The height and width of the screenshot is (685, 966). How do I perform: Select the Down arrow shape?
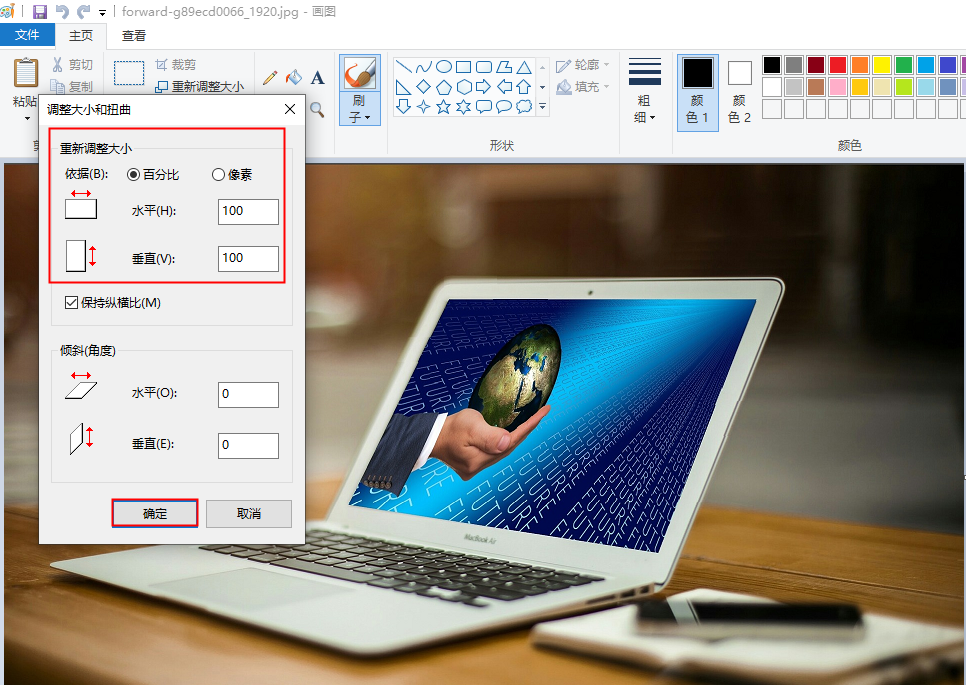[404, 107]
